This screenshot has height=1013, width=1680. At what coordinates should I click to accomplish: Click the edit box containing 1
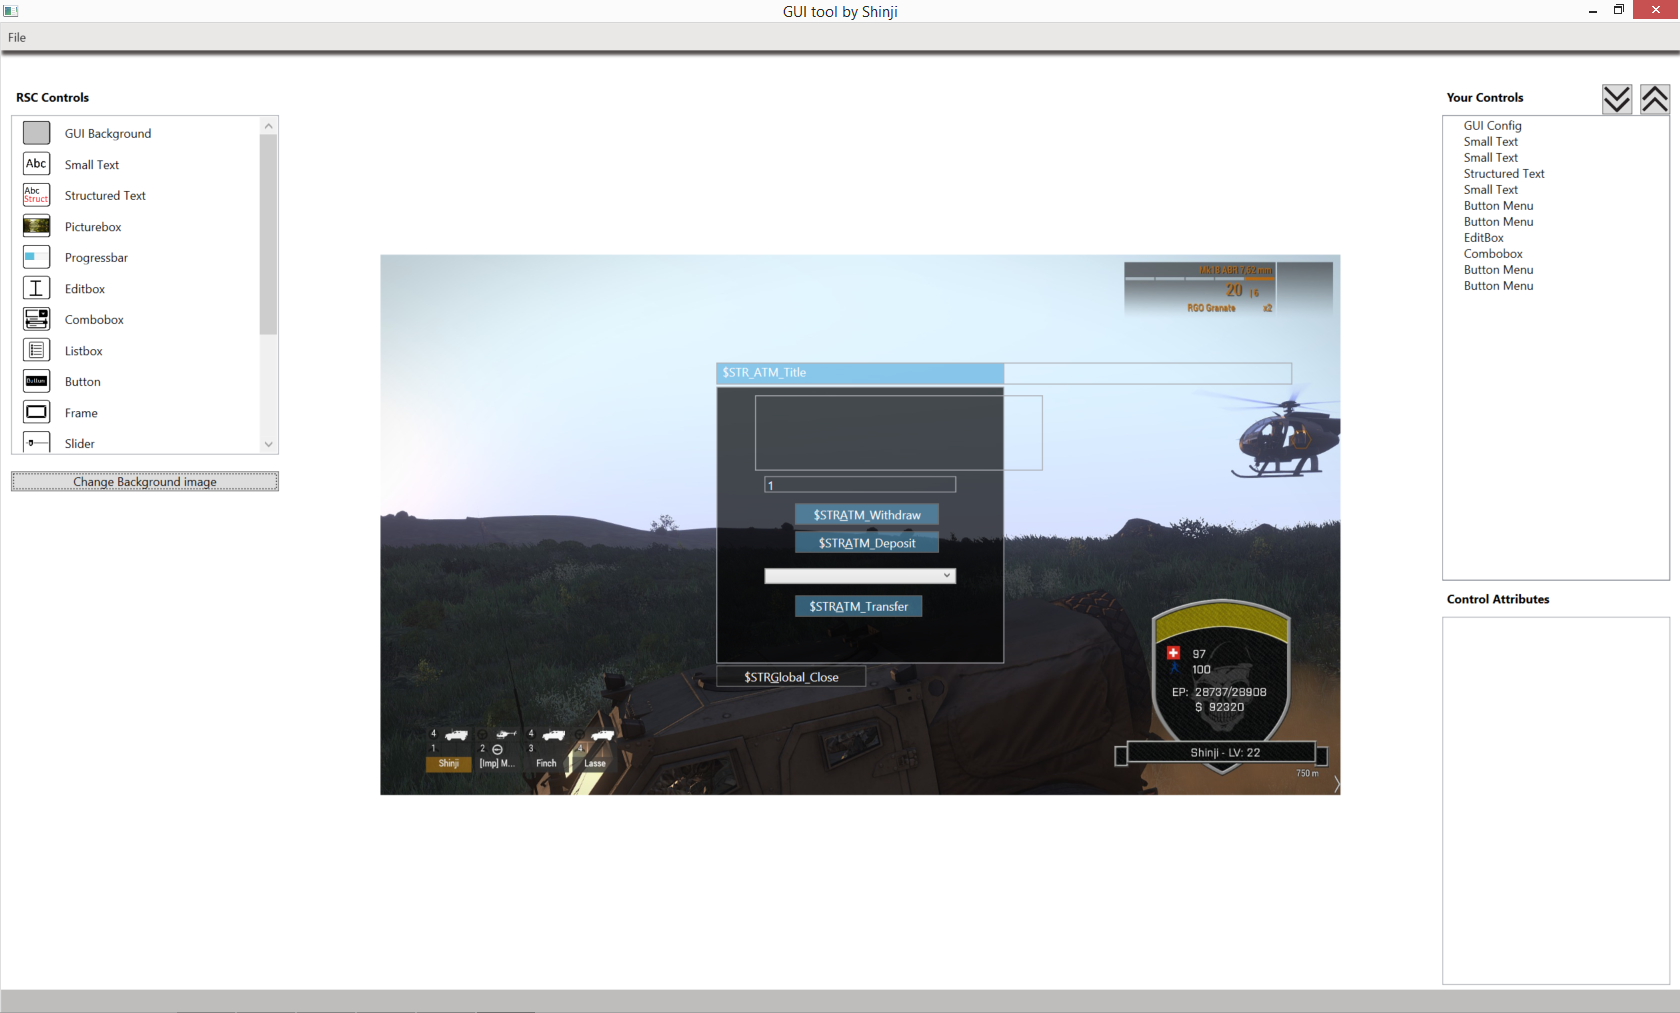click(860, 485)
